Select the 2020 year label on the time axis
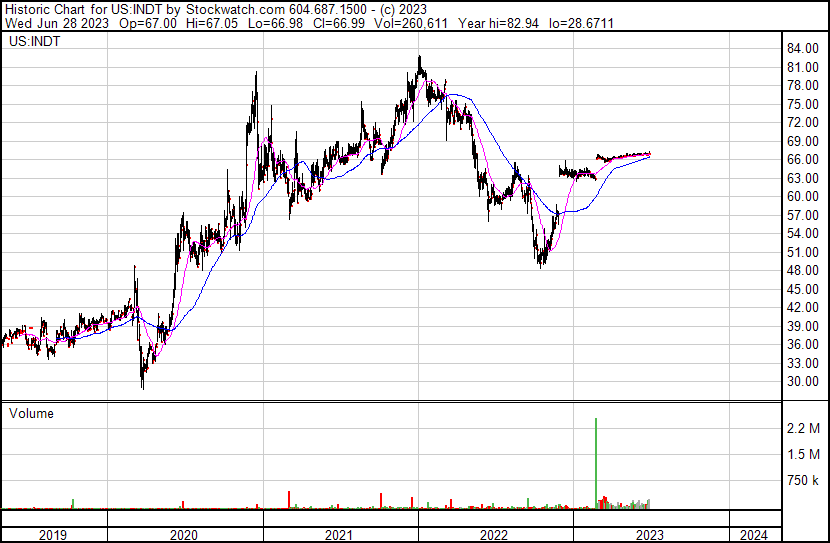 [x=185, y=535]
